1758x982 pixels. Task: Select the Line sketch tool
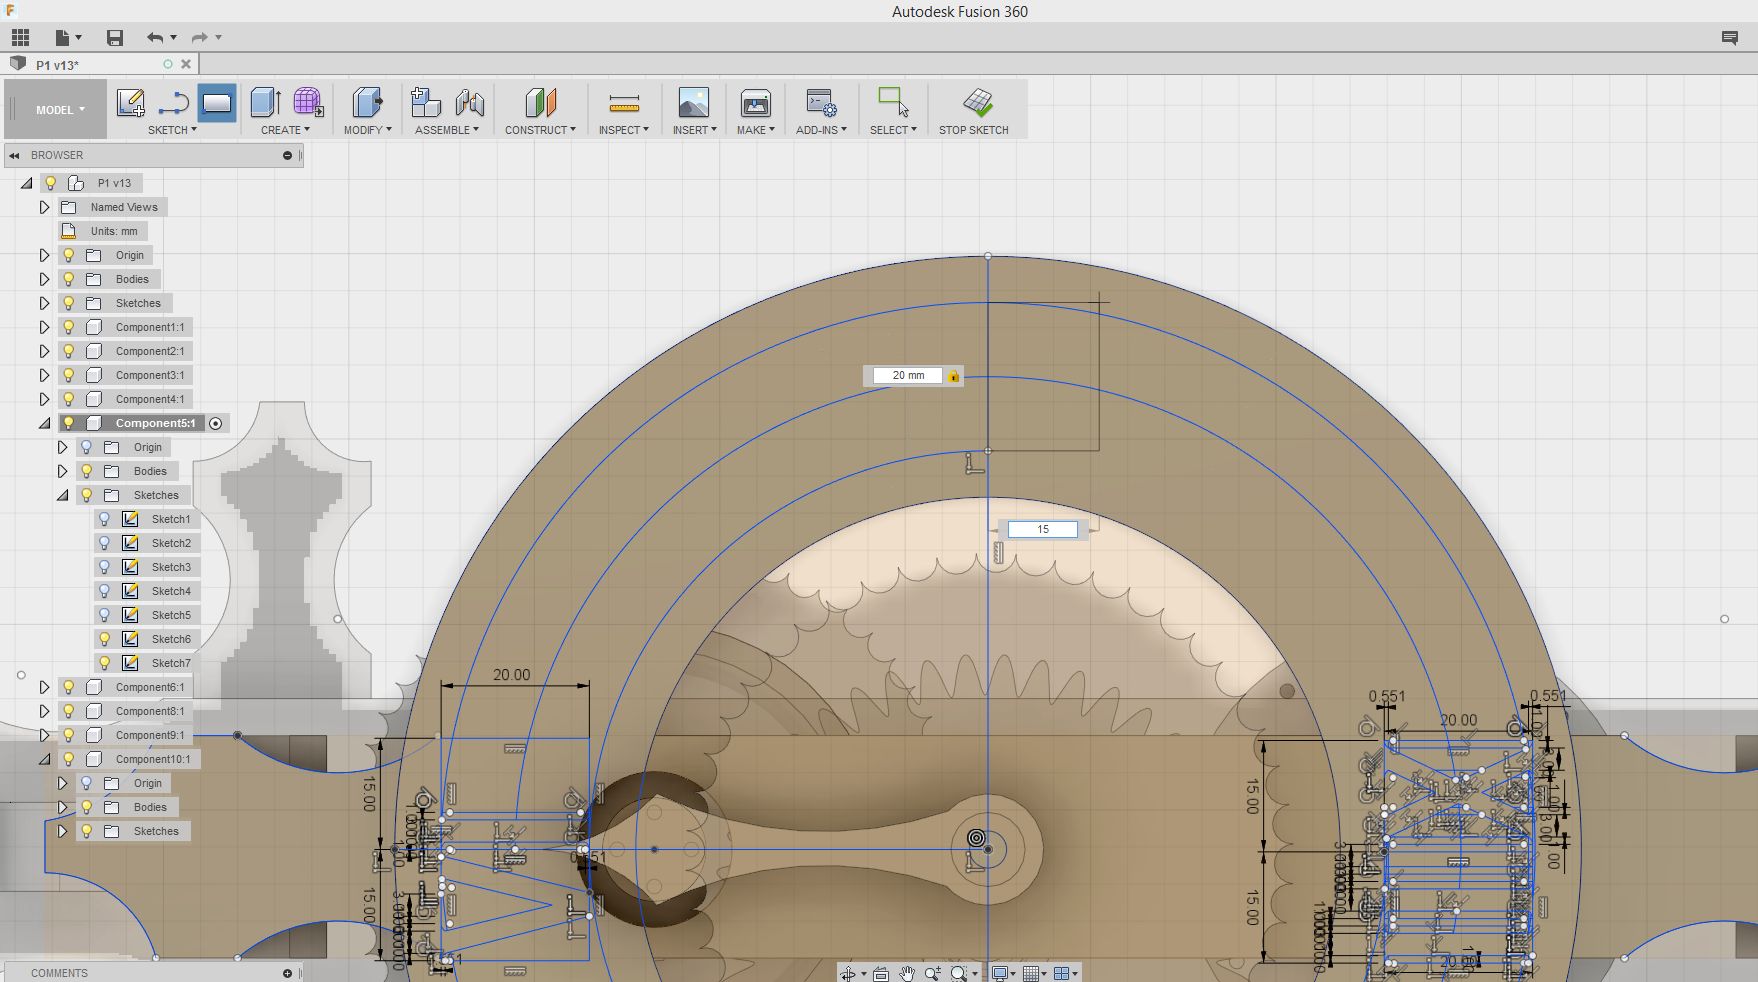coord(173,102)
